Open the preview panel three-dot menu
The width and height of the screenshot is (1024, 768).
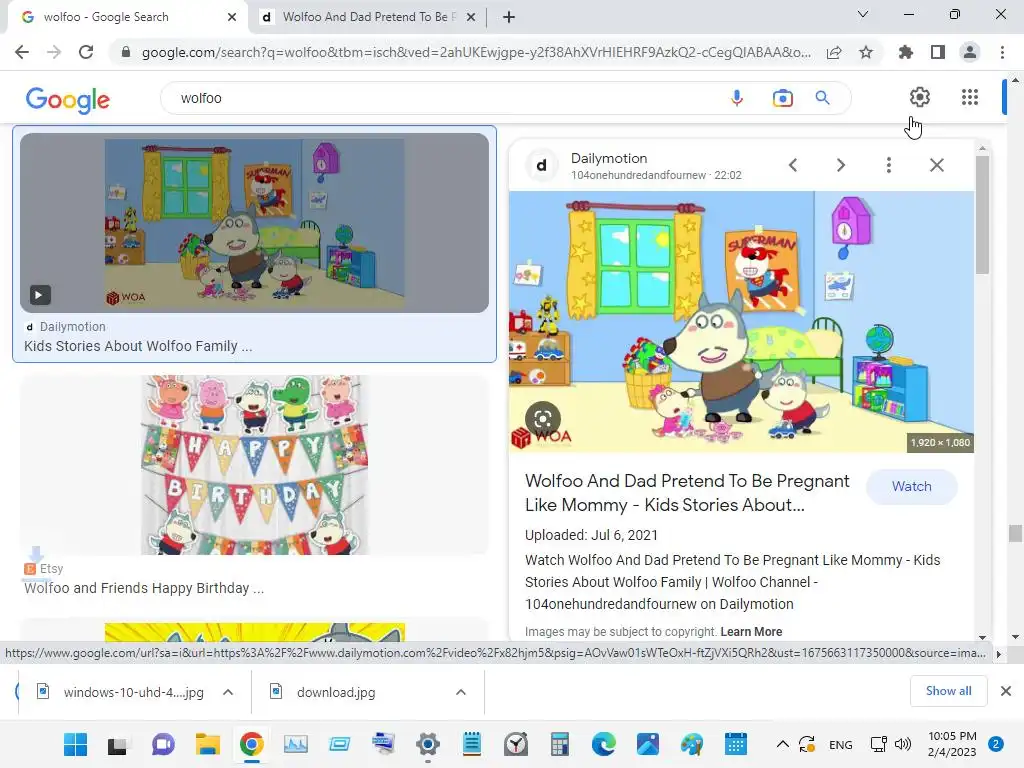pos(888,165)
